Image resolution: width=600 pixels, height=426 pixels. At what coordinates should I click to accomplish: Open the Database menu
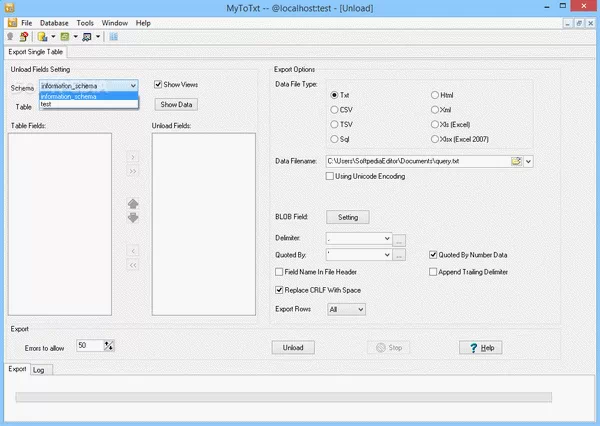[54, 22]
